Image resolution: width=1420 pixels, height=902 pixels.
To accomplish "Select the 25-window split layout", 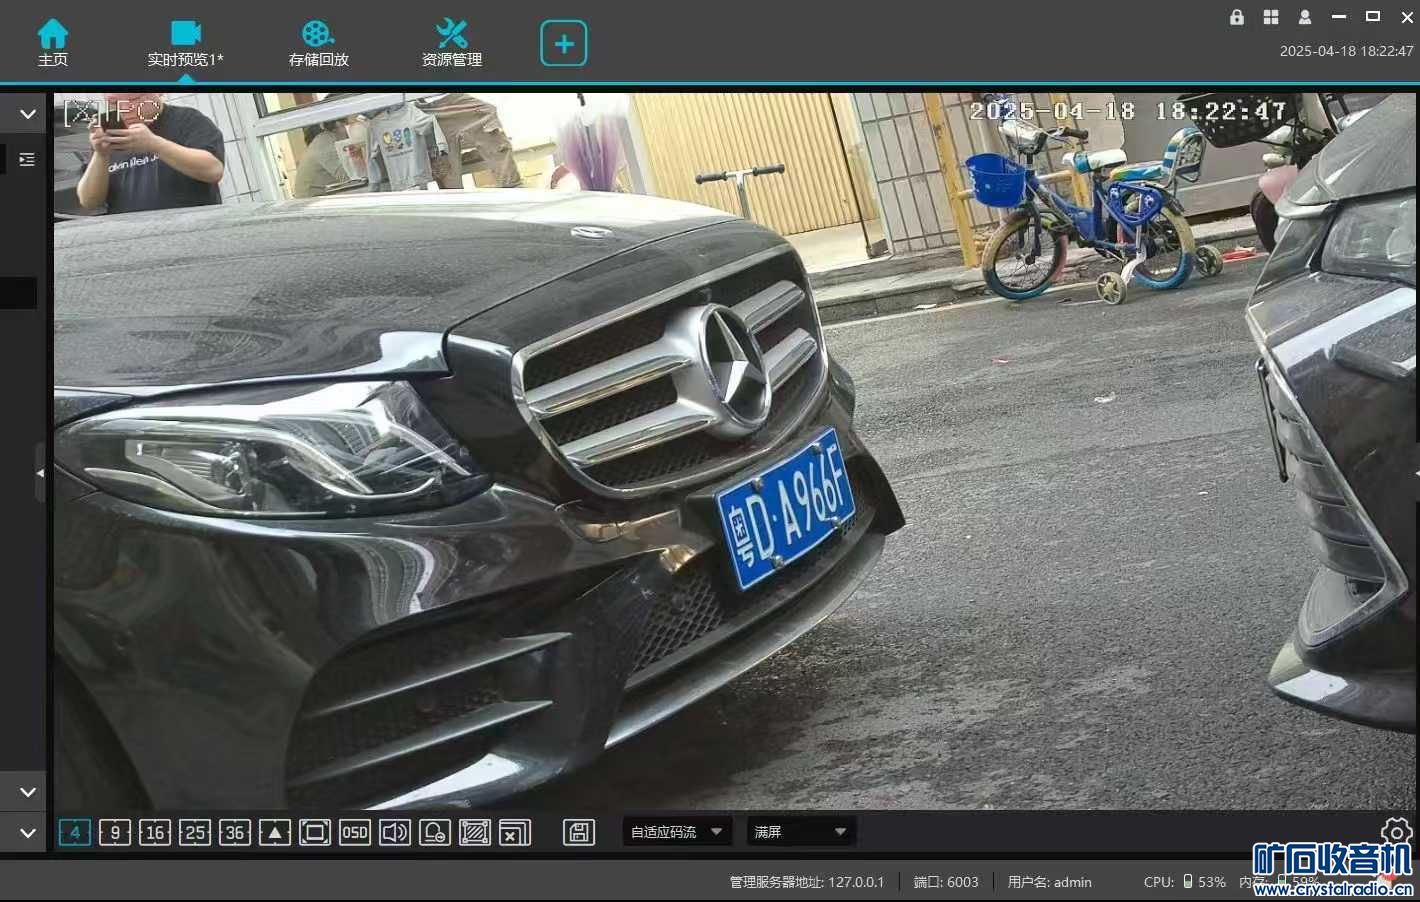I will (x=195, y=832).
